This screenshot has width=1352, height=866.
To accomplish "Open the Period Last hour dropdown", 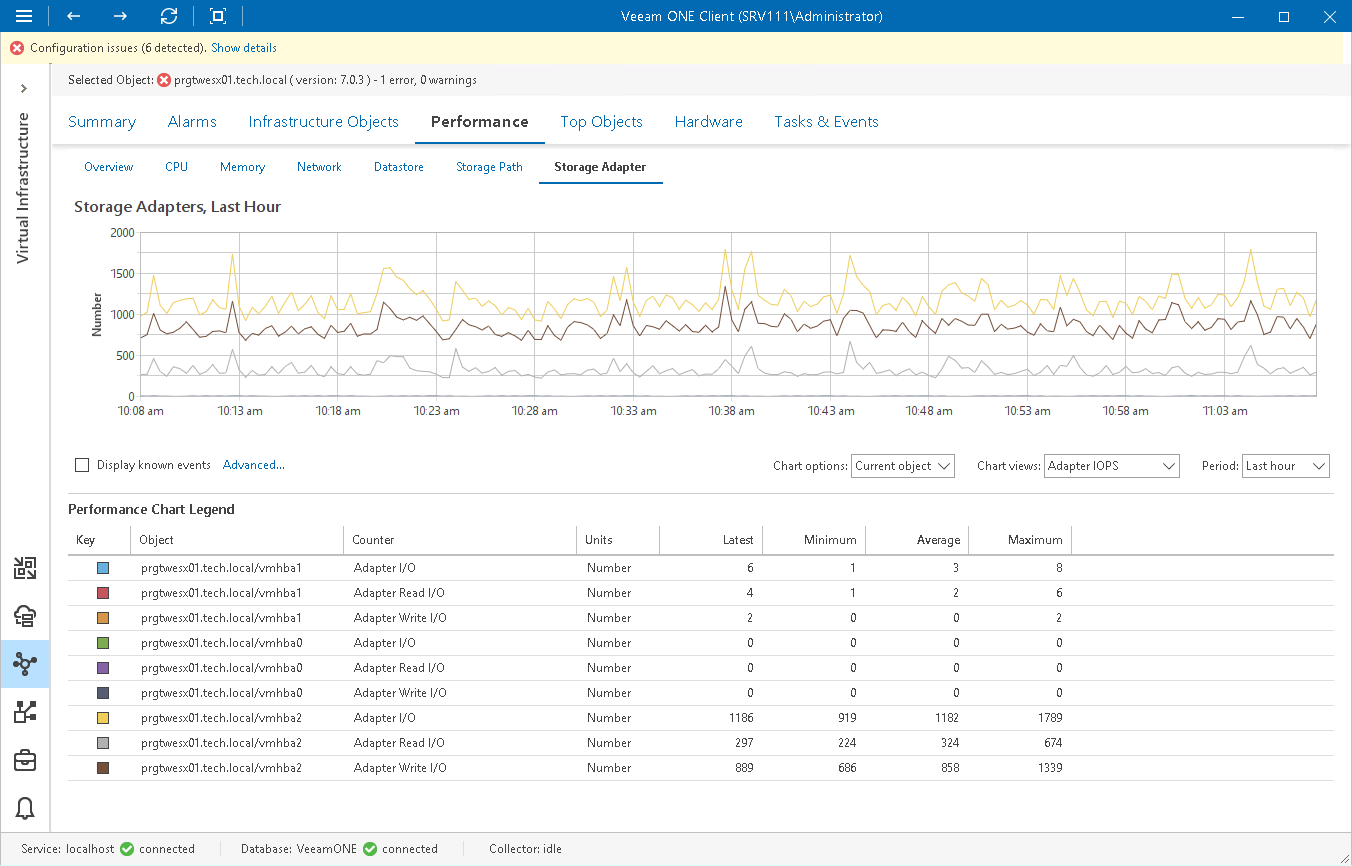I will click(x=1285, y=466).
